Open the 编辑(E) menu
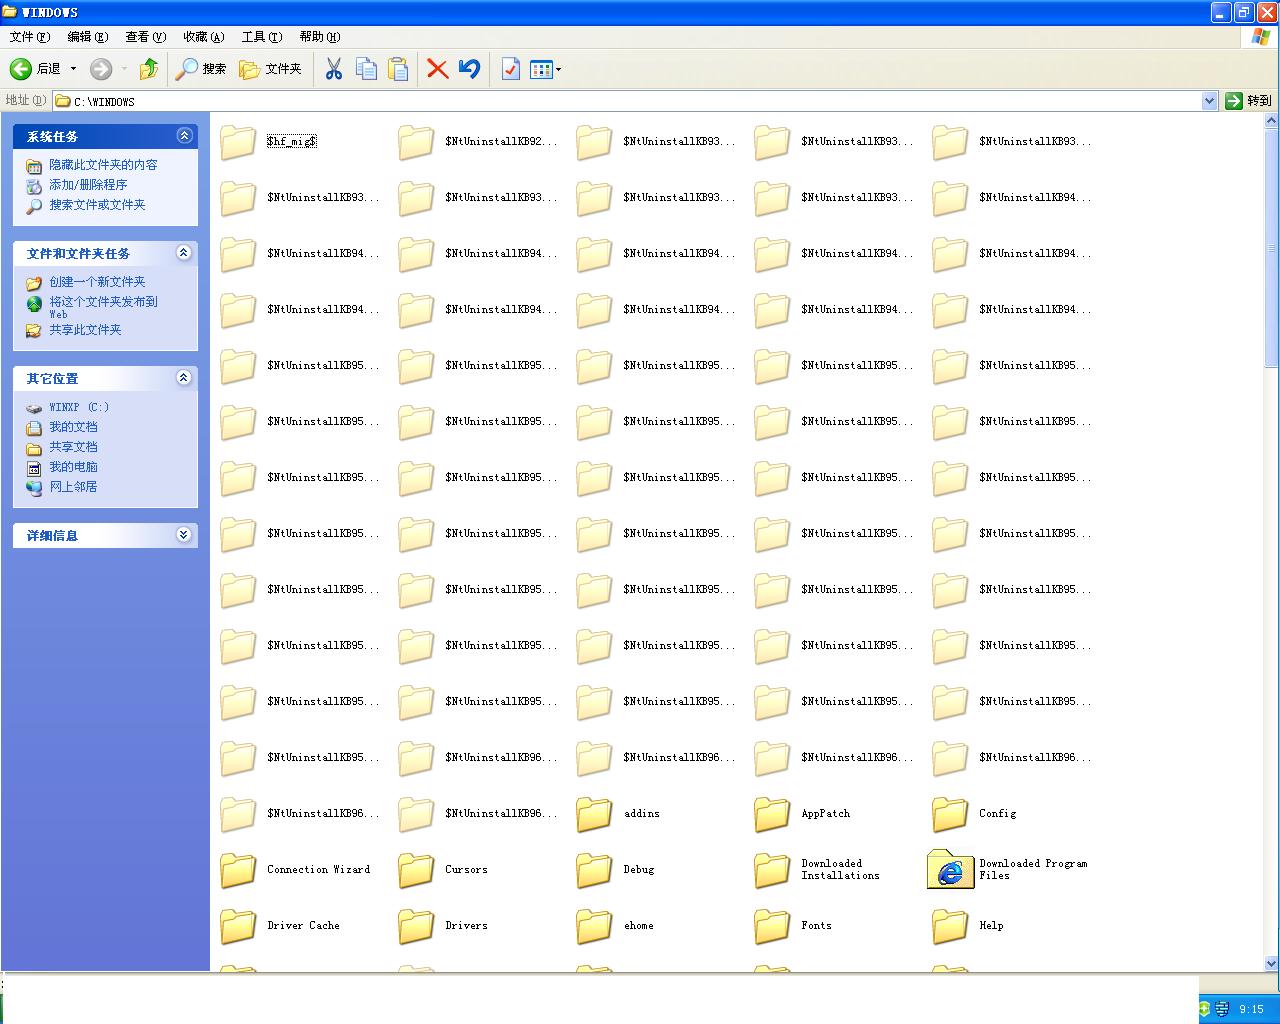1280x1024 pixels. (87, 37)
